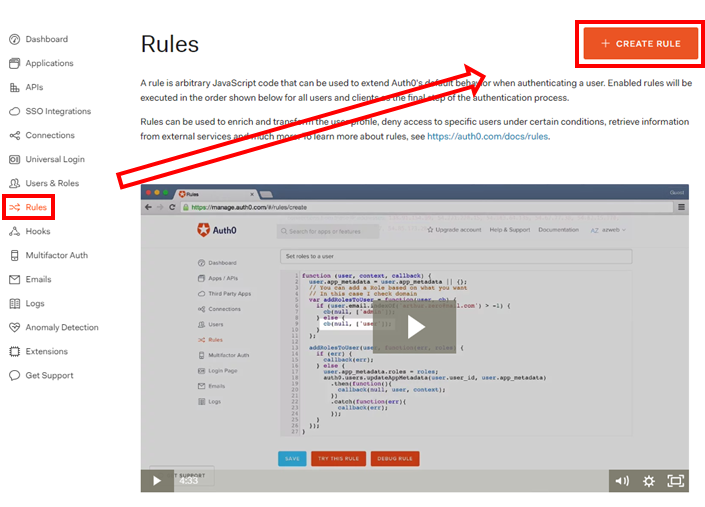Click the Create Rule button

coord(641,44)
